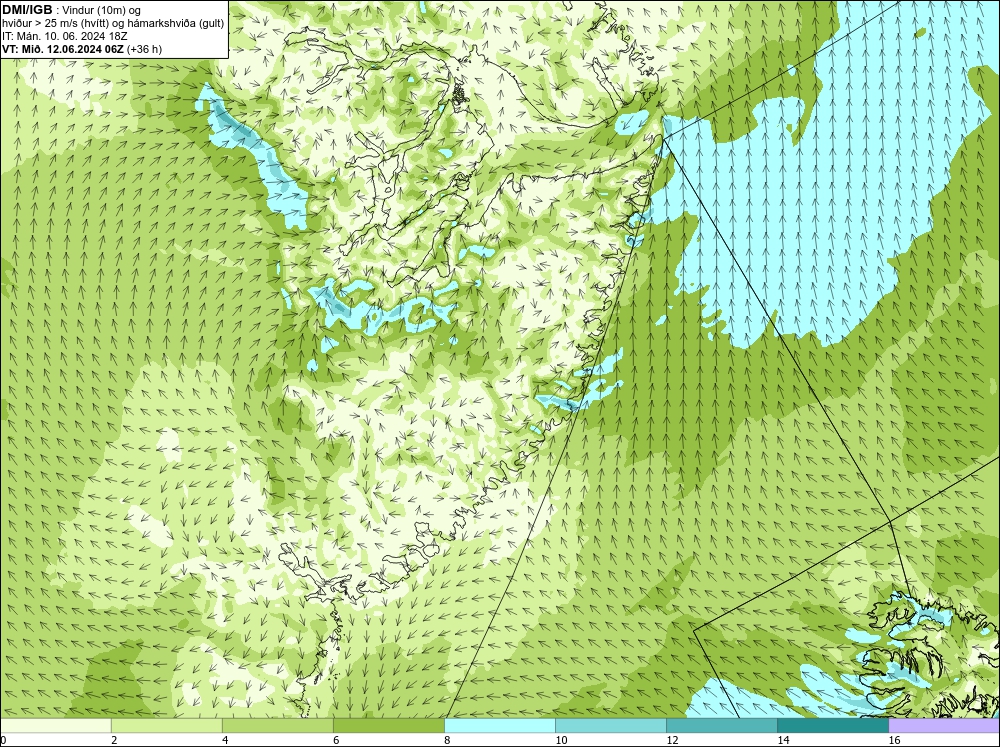Click the 2–4 m/s light green legend swatch
The height and width of the screenshot is (747, 1000).
coord(166,725)
